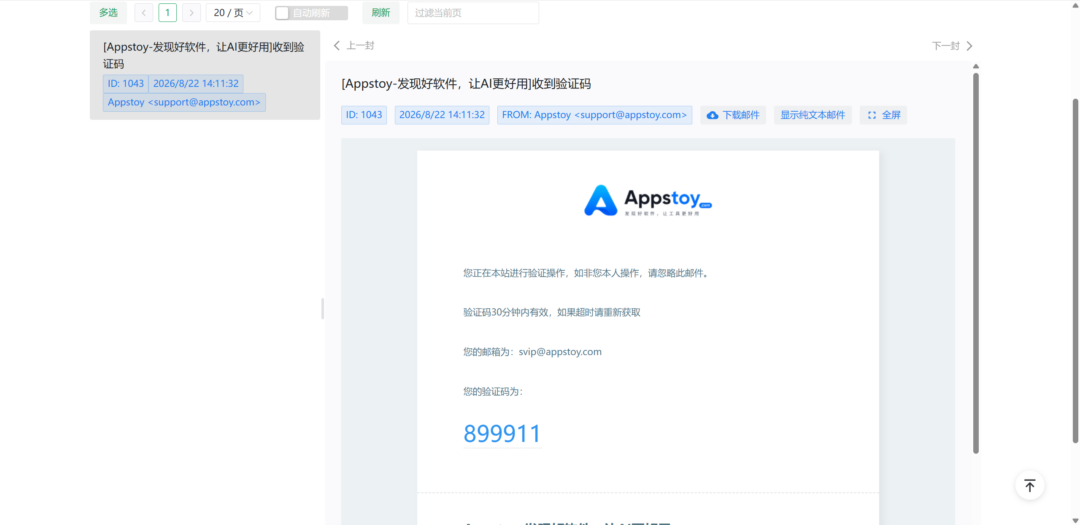Click the pane splitter handle between list and detail

click(322, 309)
